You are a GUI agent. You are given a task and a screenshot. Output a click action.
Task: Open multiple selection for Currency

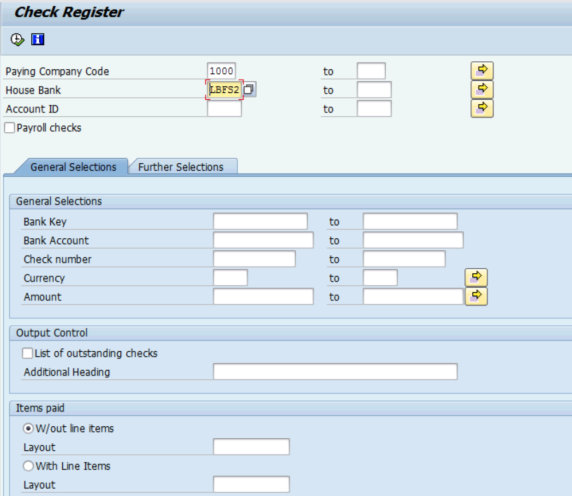tap(476, 278)
